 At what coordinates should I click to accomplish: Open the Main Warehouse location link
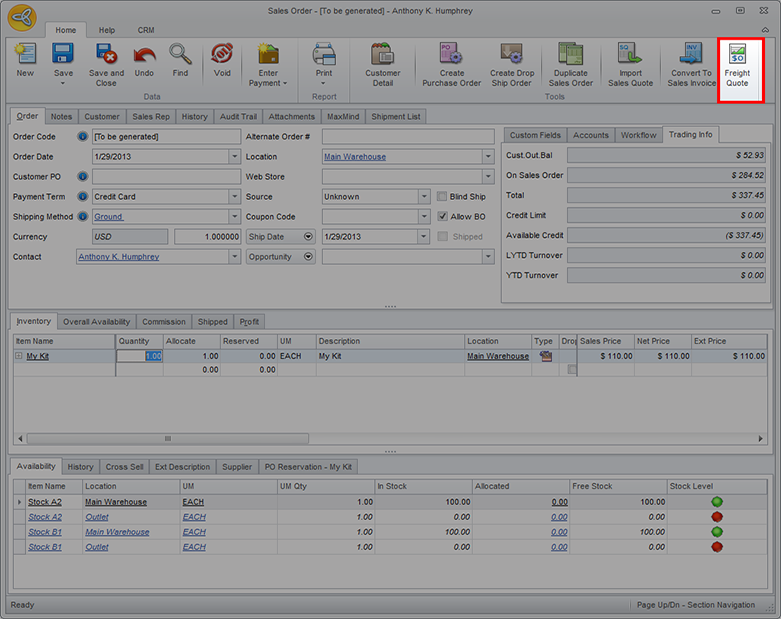pyautogui.click(x=354, y=157)
